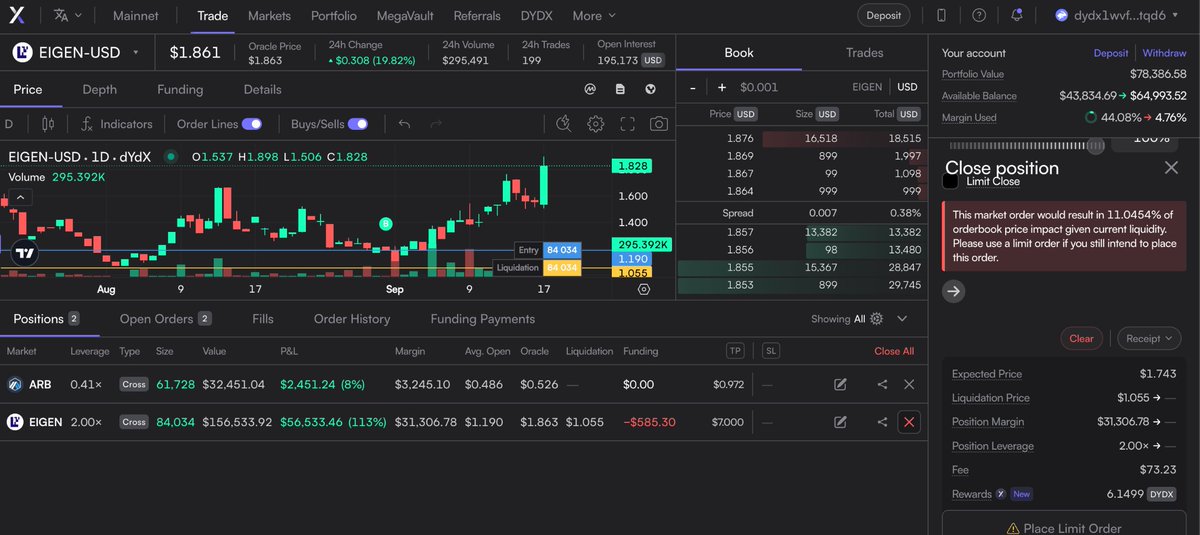The width and height of the screenshot is (1200, 535).
Task: Click the mobile phone icon
Action: 942,15
